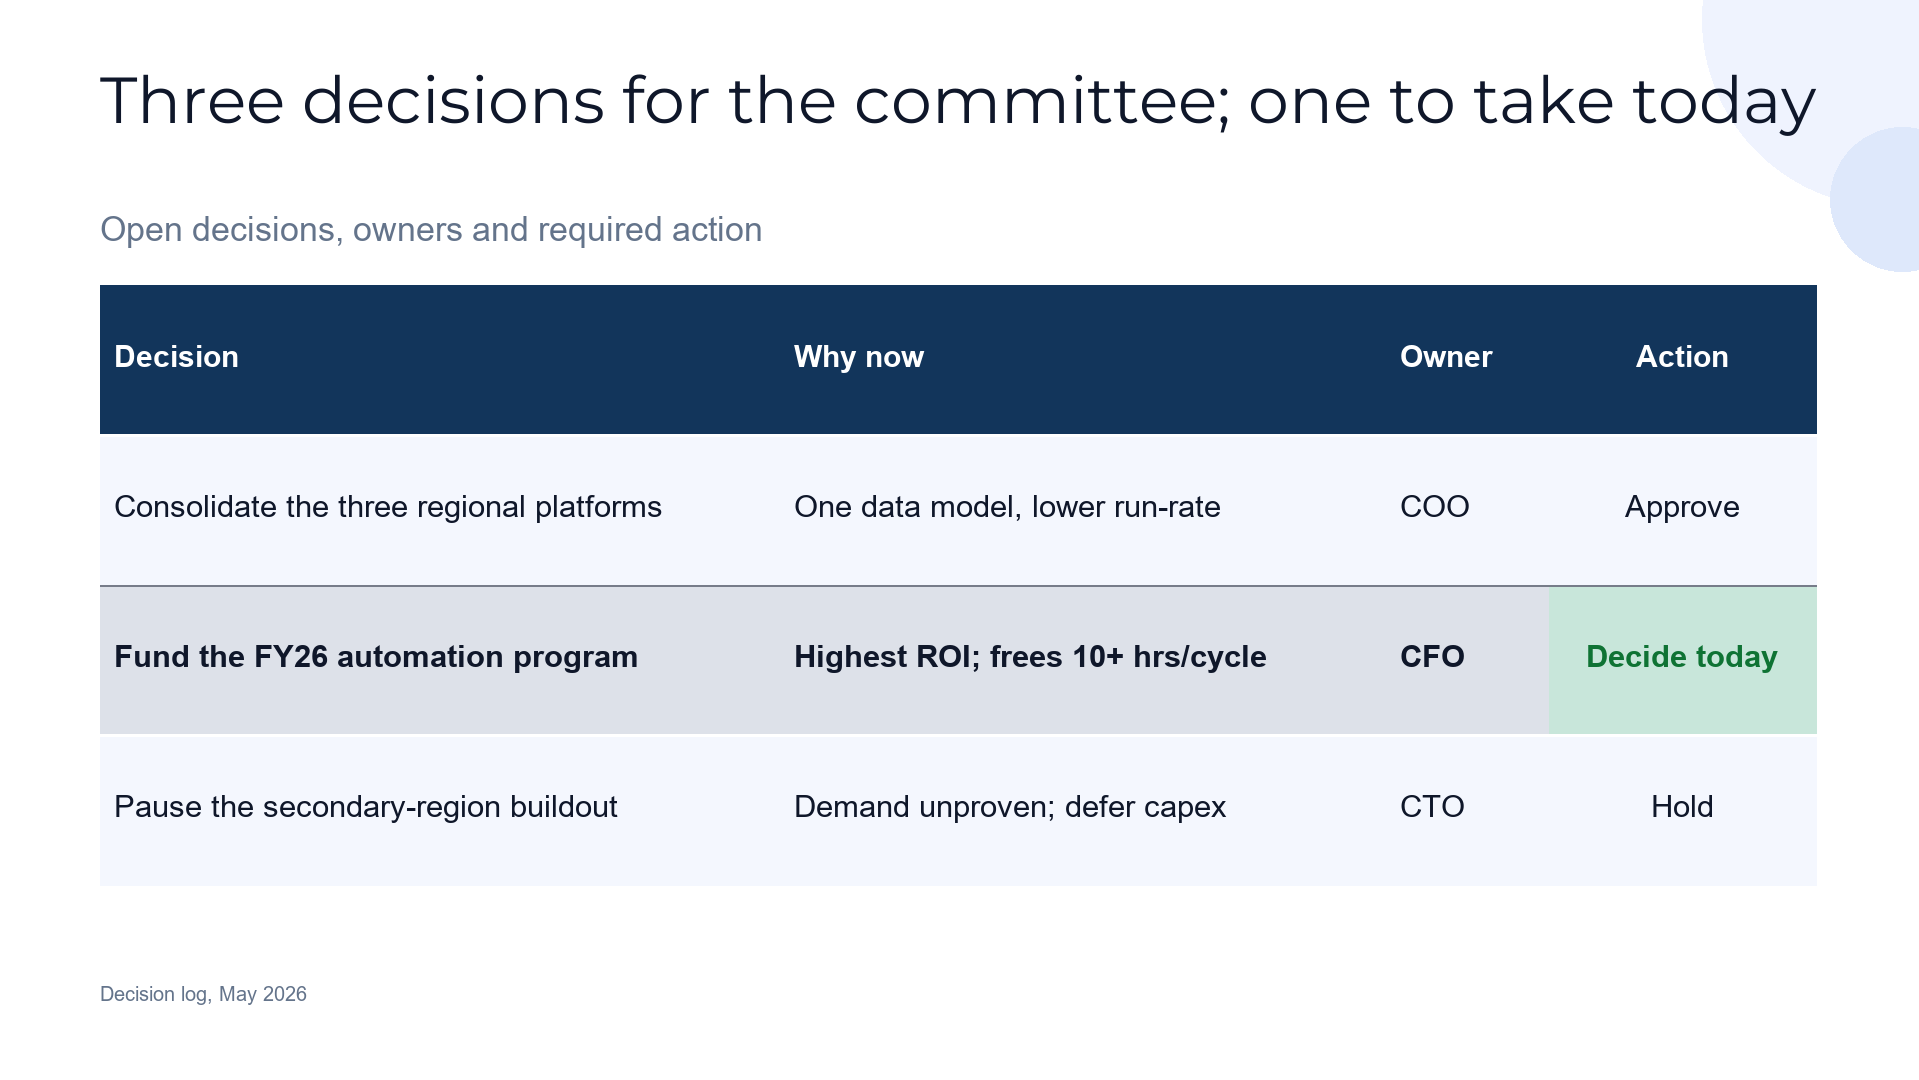
Task: Click 'Highest ROI; frees 10+ hrs/cycle' cell
Action: 1083,660
